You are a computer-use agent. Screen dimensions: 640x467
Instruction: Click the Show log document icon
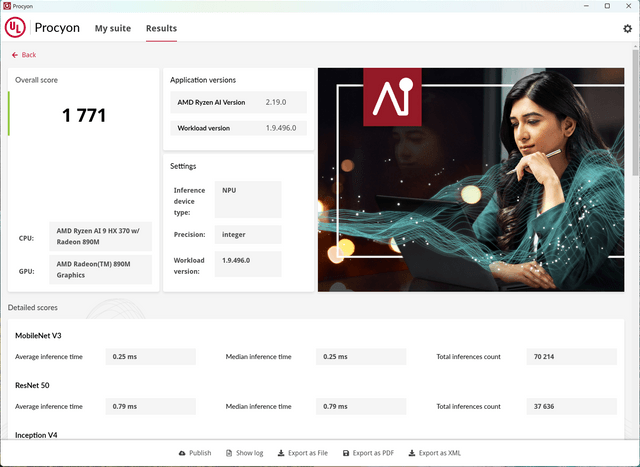tap(229, 453)
